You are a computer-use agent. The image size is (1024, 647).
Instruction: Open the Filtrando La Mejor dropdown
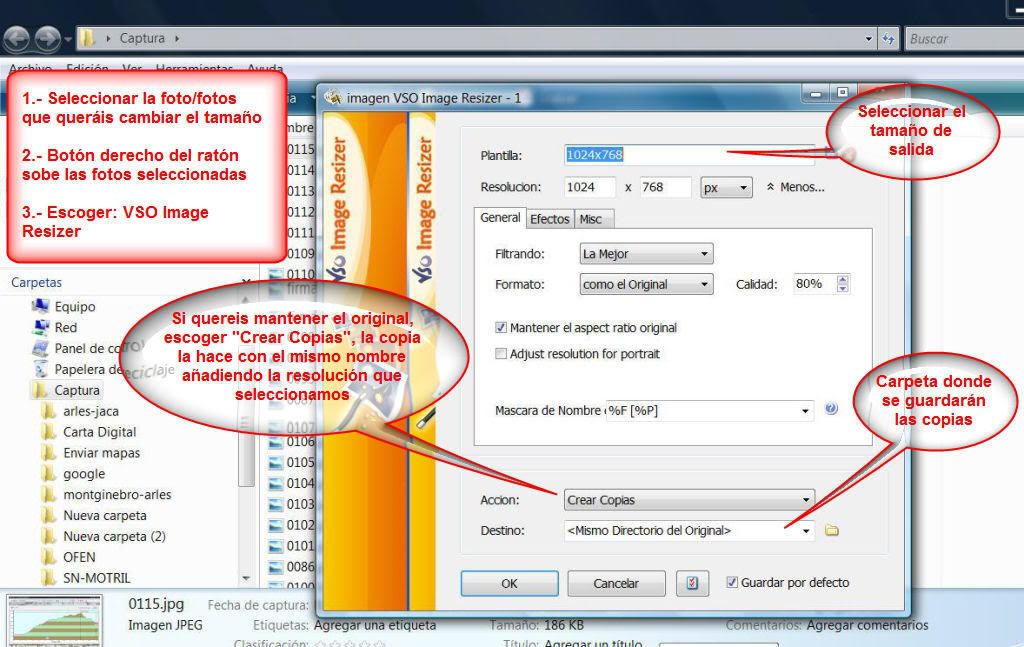646,254
